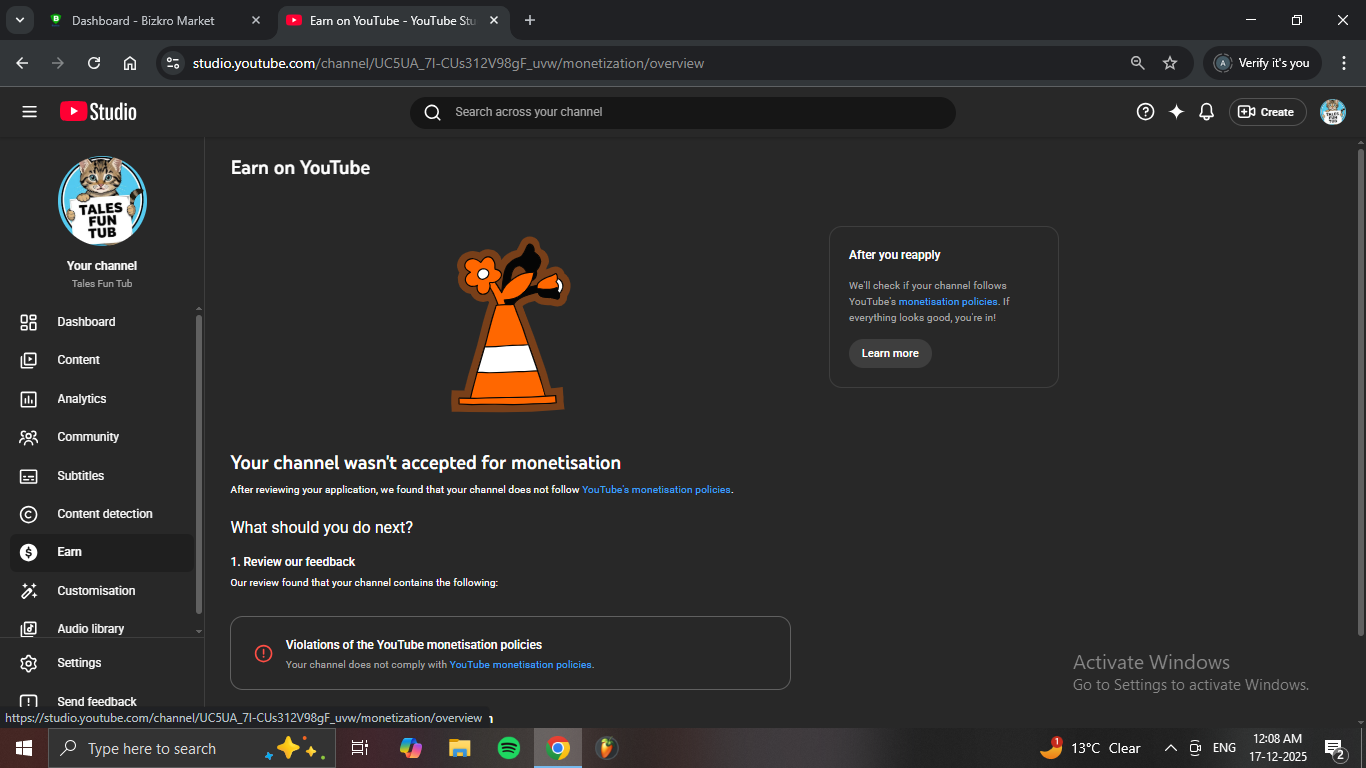Bookmark this page with the star icon
Image resolution: width=1366 pixels, height=768 pixels.
pyautogui.click(x=1170, y=63)
